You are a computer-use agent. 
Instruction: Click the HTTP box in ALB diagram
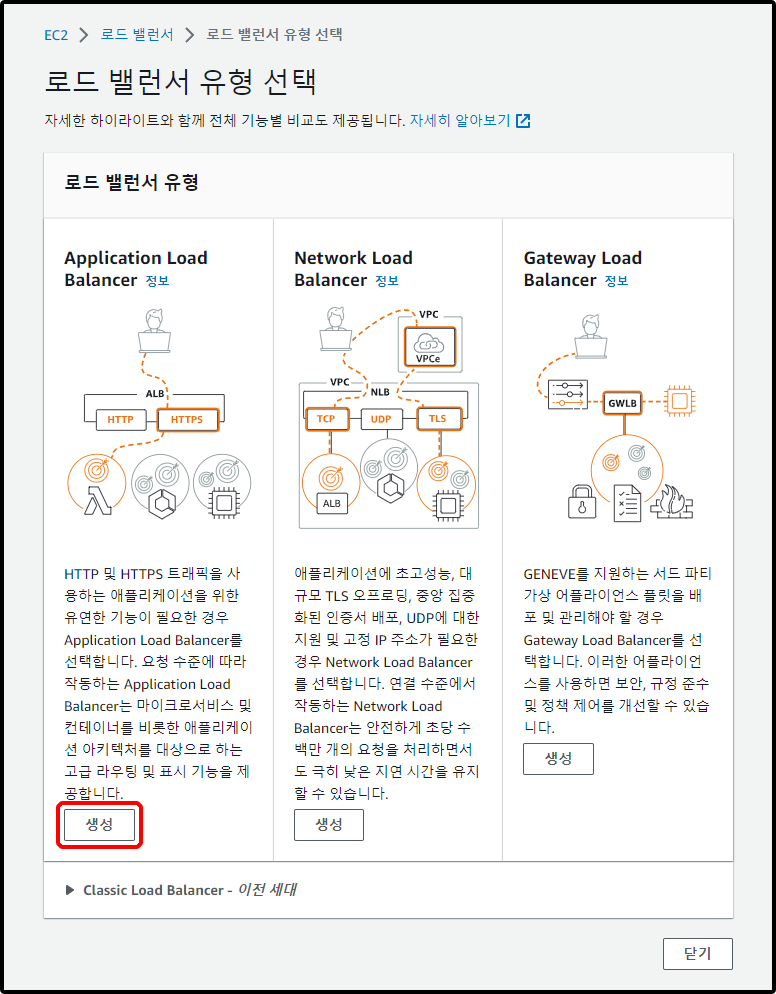pyautogui.click(x=120, y=420)
